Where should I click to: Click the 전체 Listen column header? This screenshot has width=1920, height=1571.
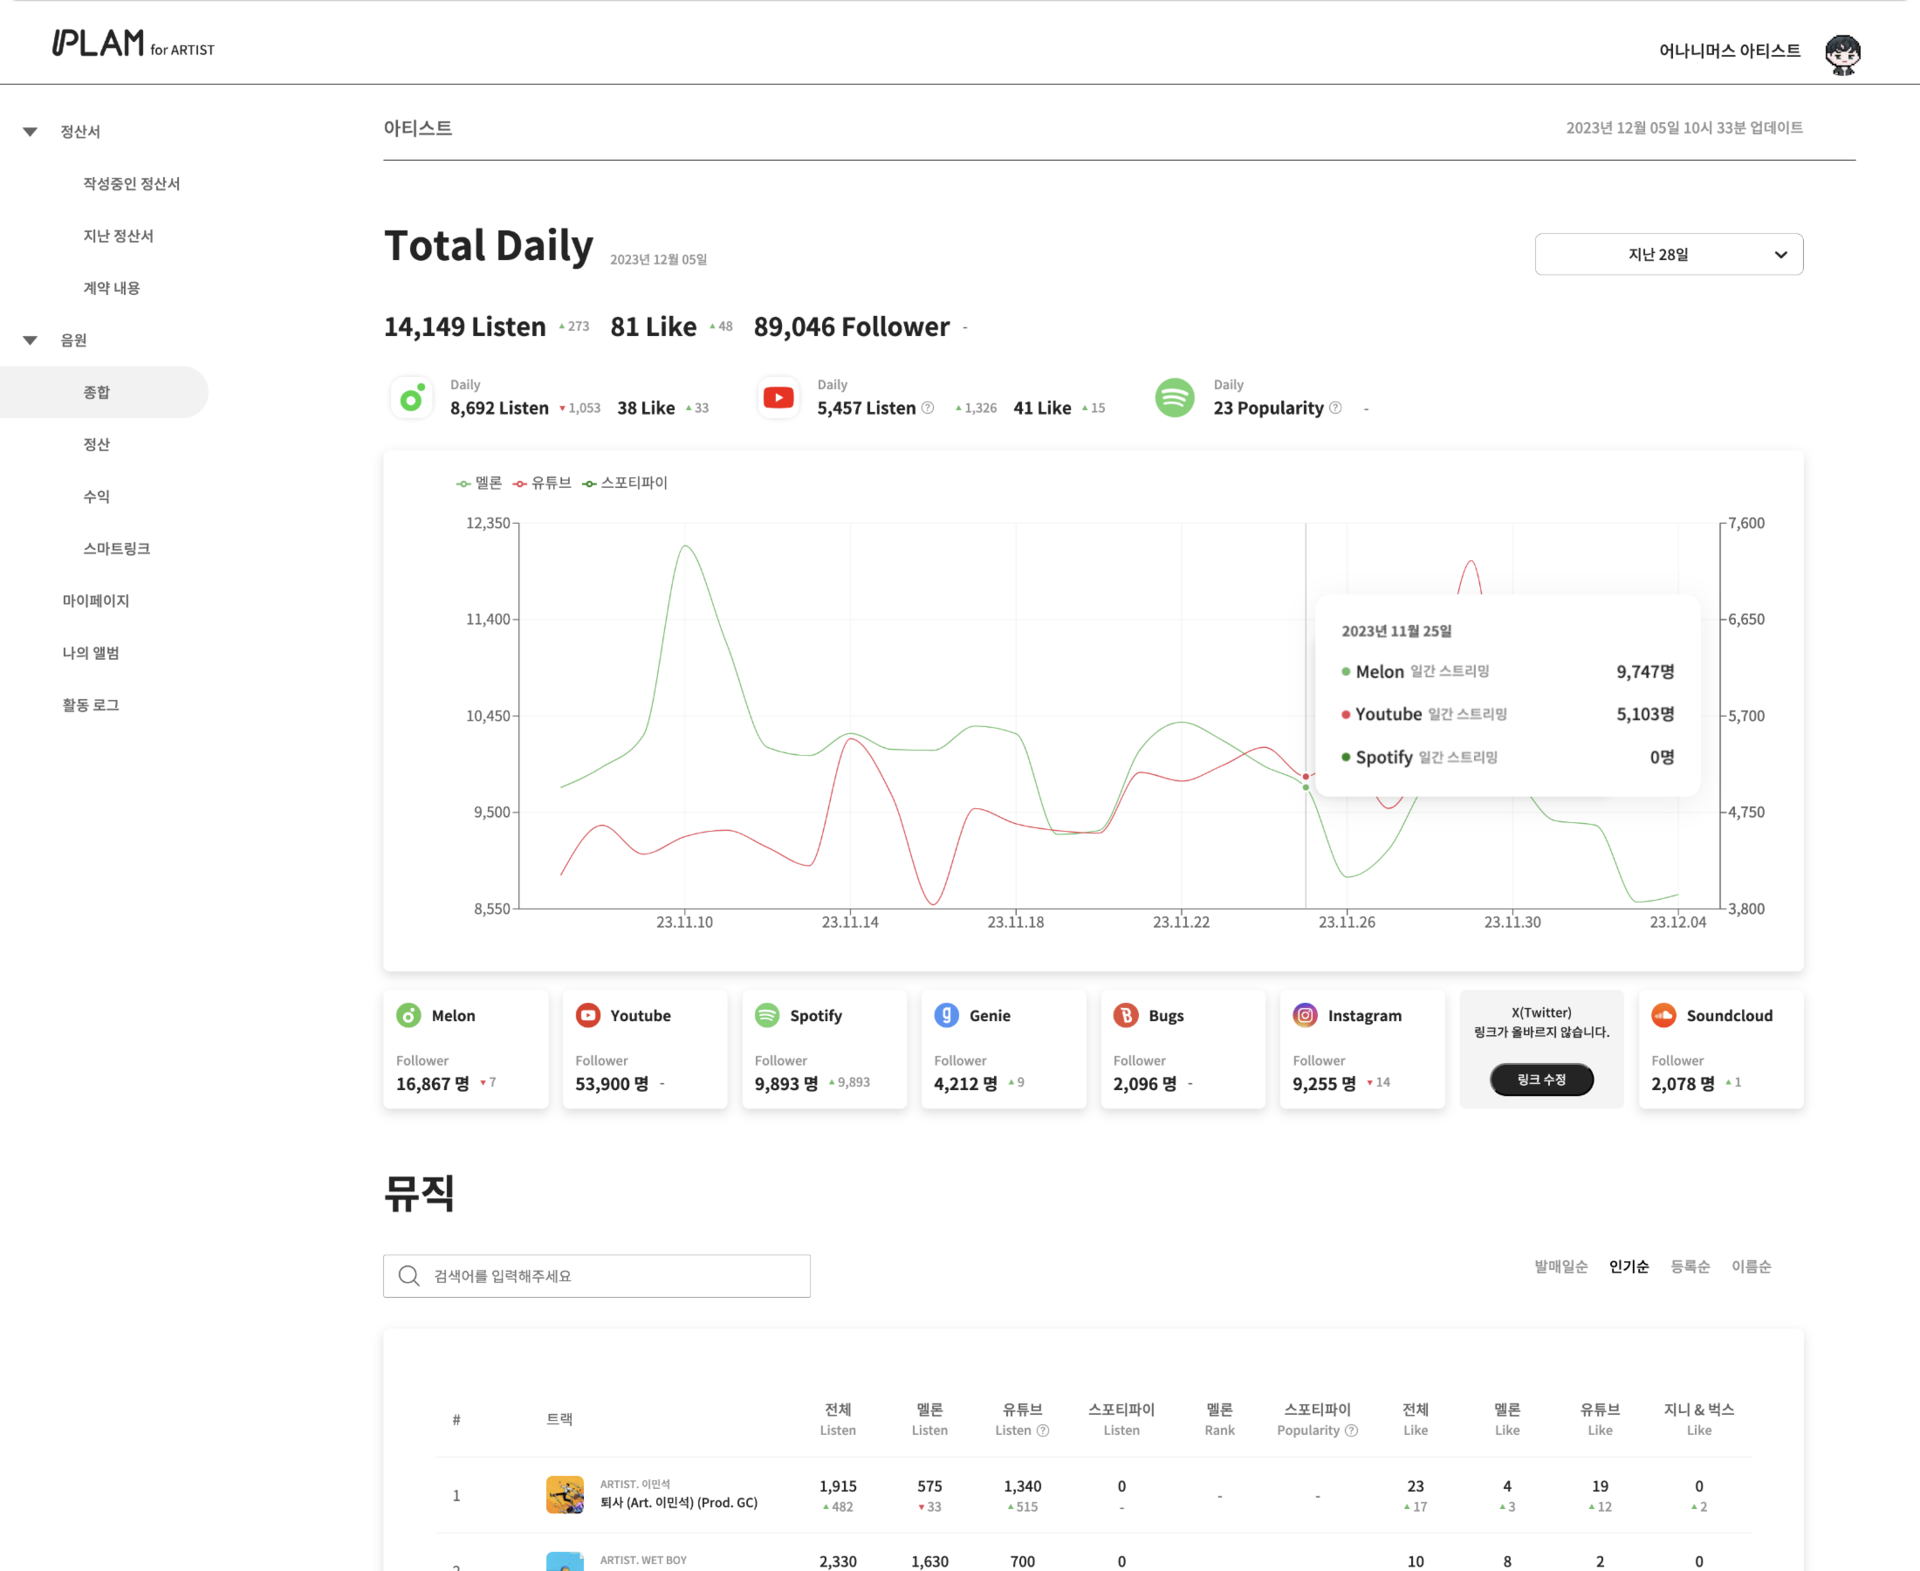(x=837, y=1420)
